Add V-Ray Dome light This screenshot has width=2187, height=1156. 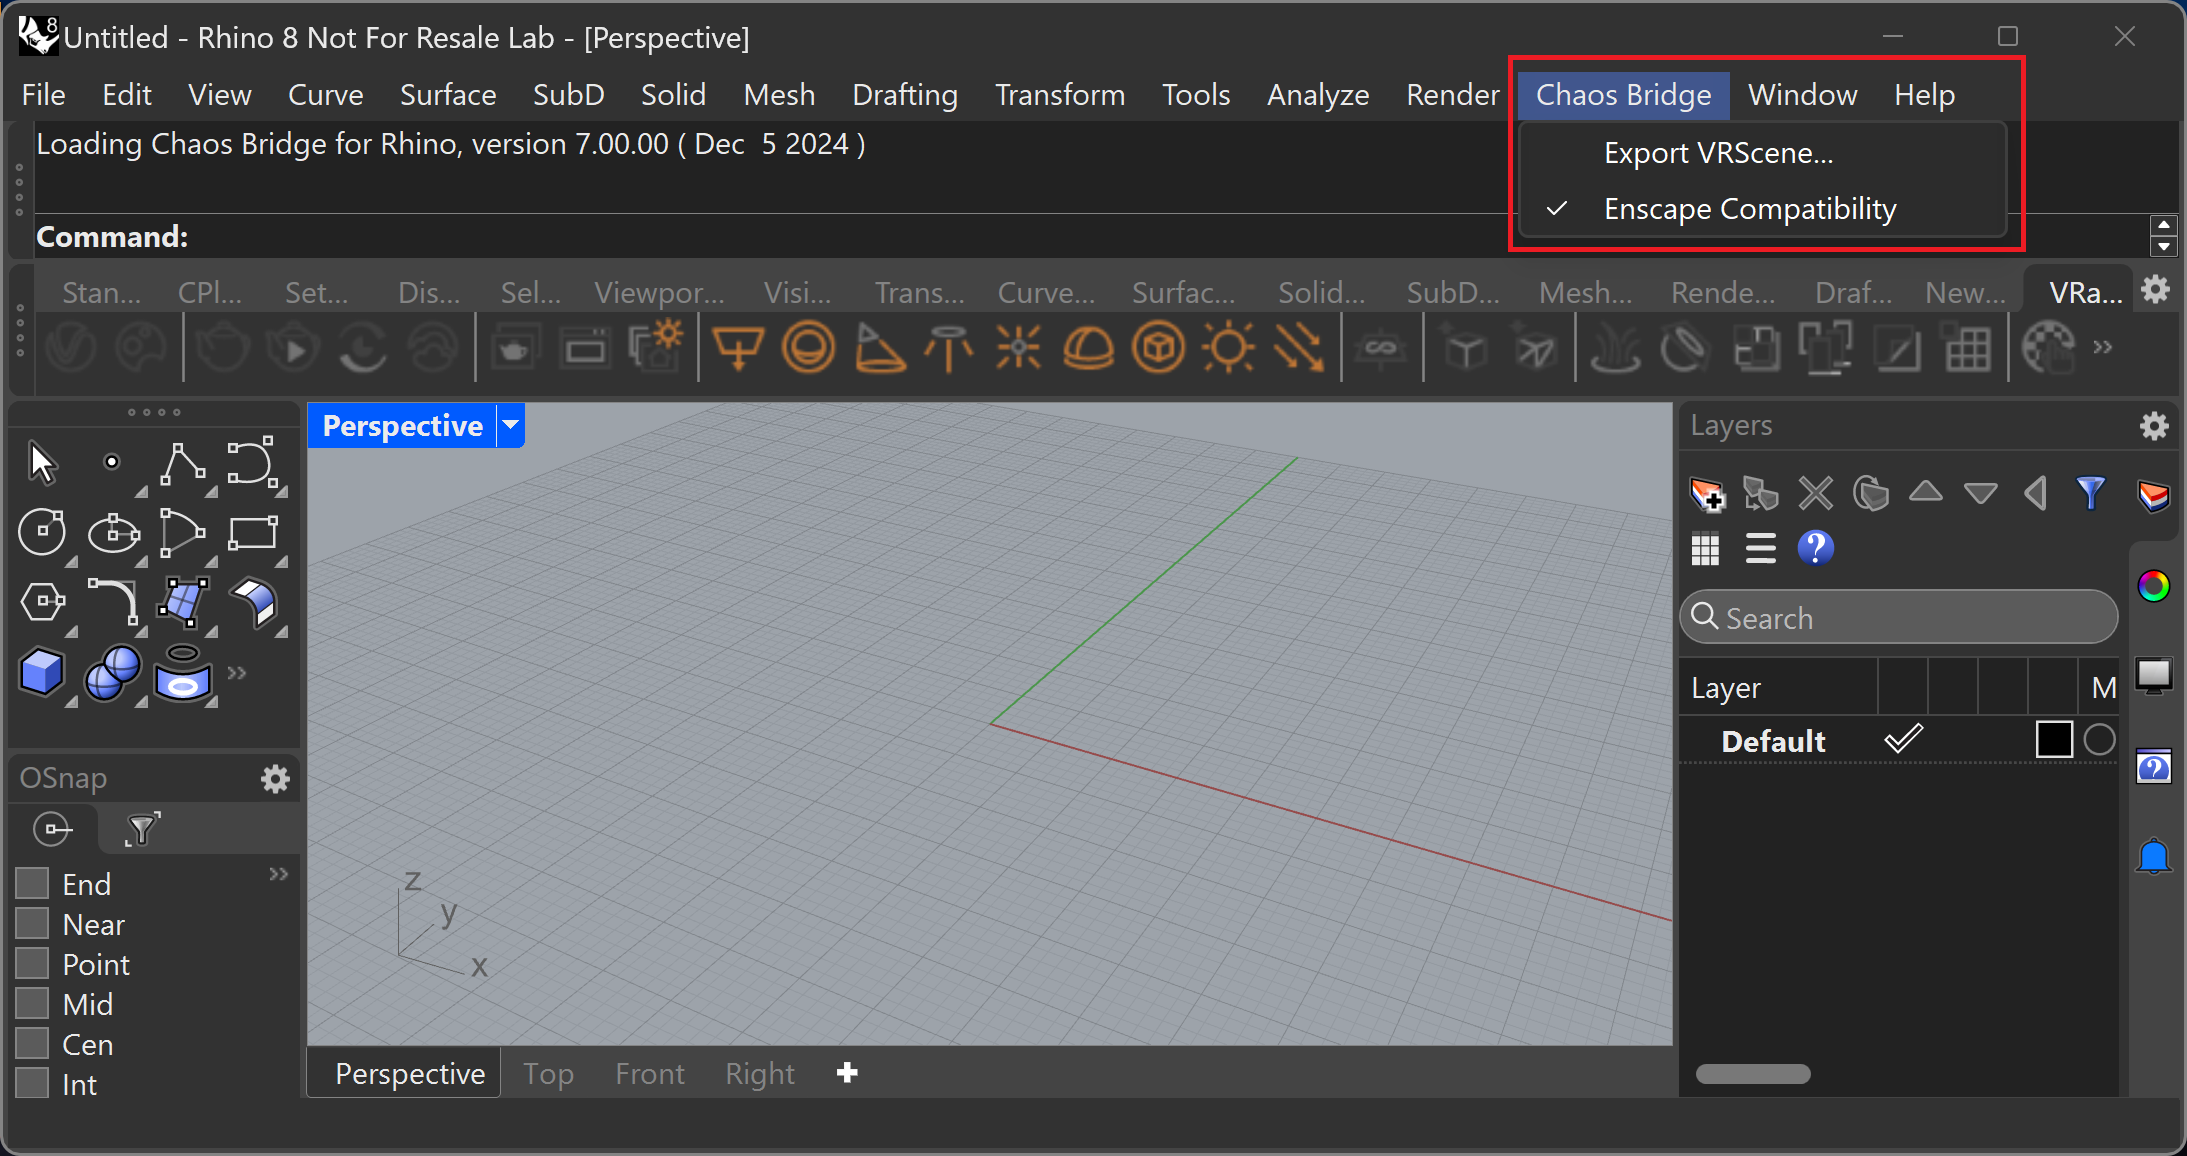pyautogui.click(x=1088, y=349)
